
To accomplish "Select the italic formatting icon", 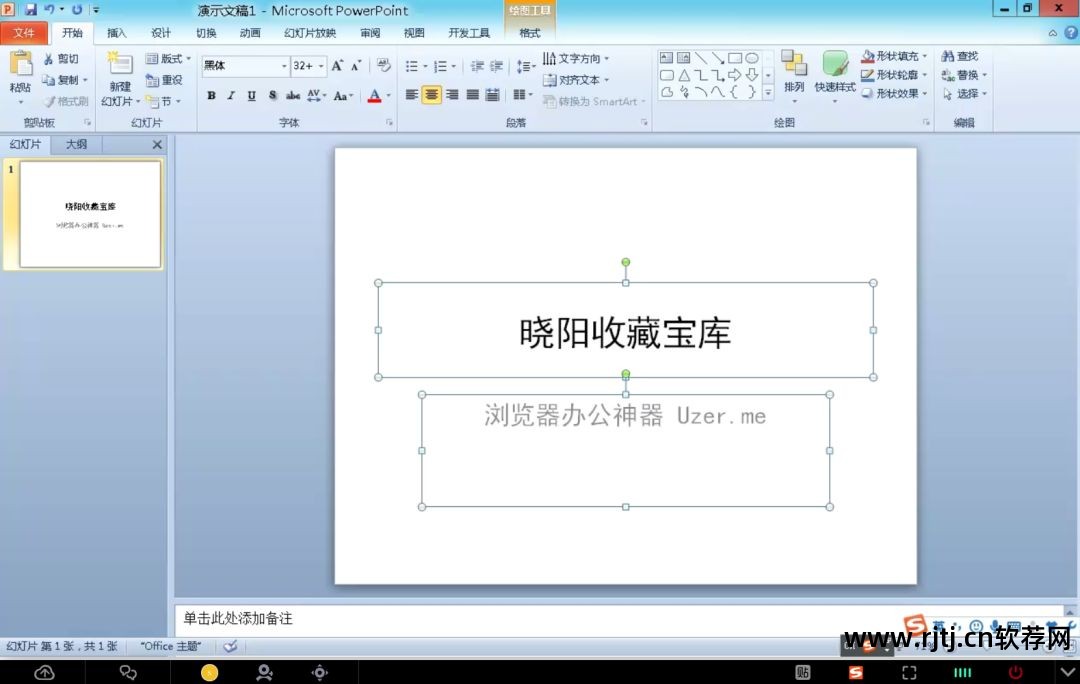I will [231, 96].
